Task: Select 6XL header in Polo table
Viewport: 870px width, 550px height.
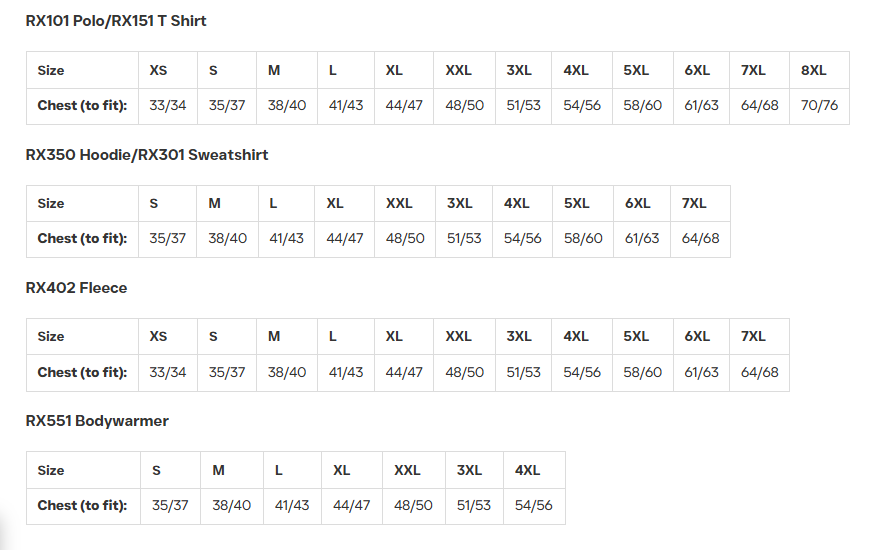Action: click(697, 70)
